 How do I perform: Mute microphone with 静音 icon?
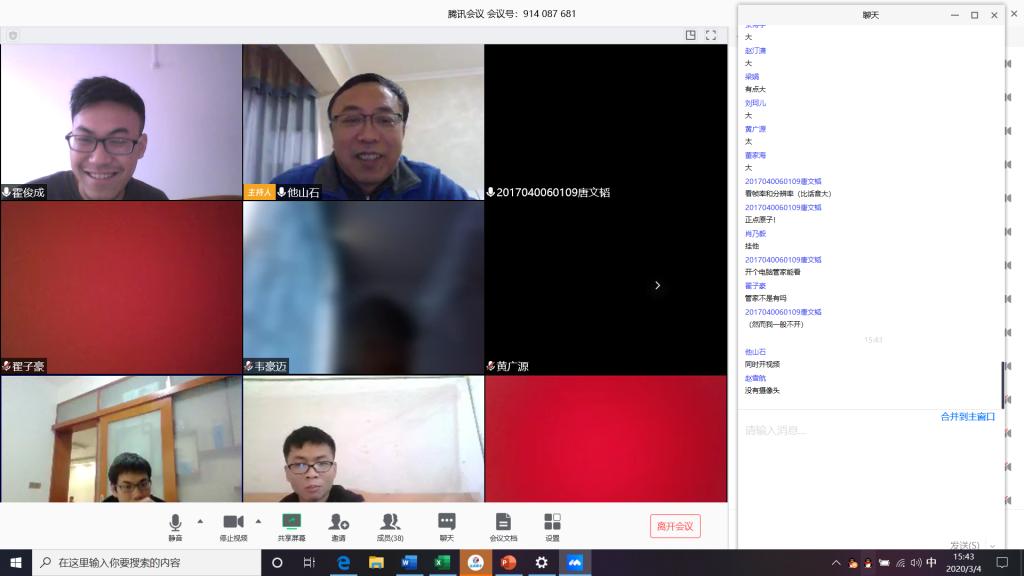pos(175,524)
